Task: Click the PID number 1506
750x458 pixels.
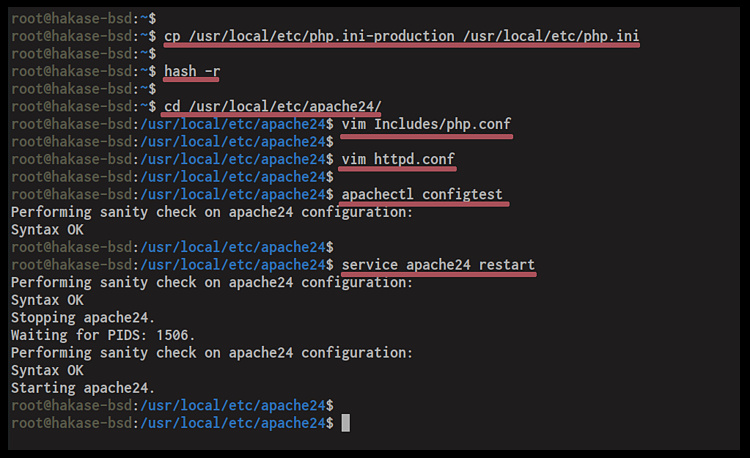Action: pyautogui.click(x=174, y=335)
